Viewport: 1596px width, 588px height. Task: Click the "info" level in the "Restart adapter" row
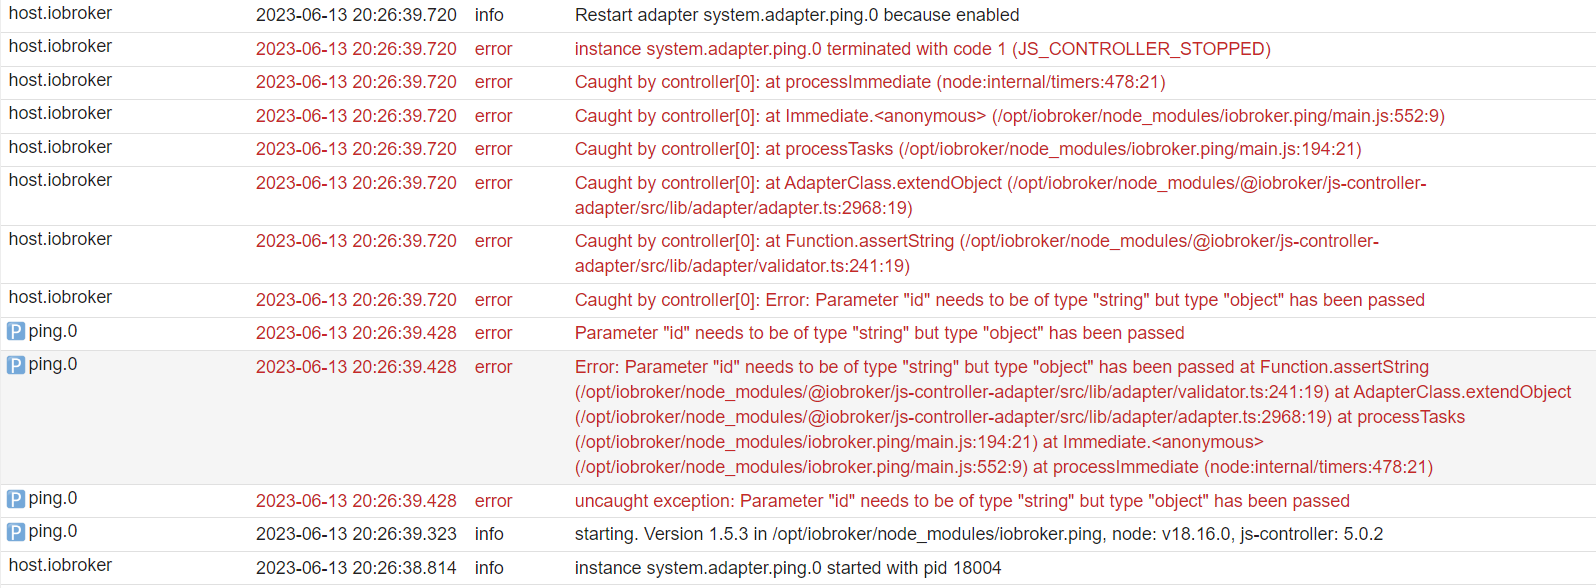[489, 15]
